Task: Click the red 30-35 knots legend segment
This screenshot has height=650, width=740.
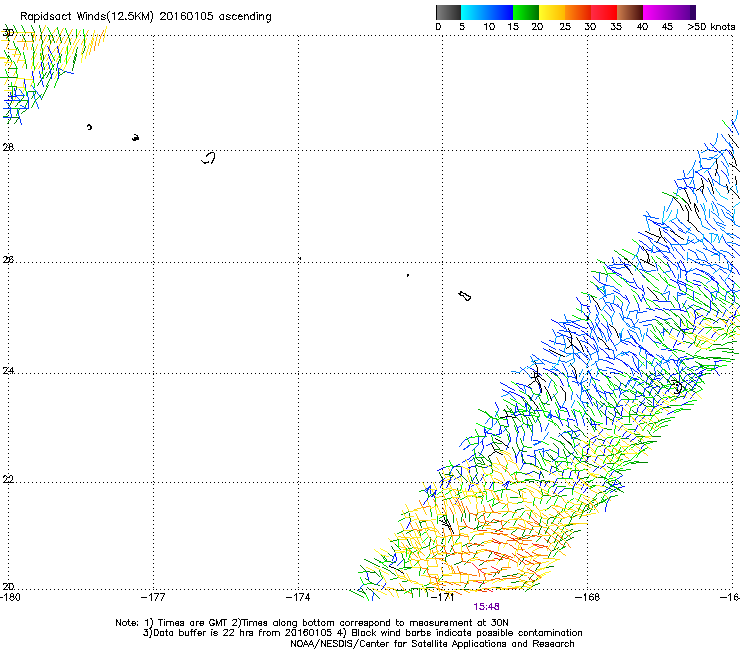Action: click(604, 12)
